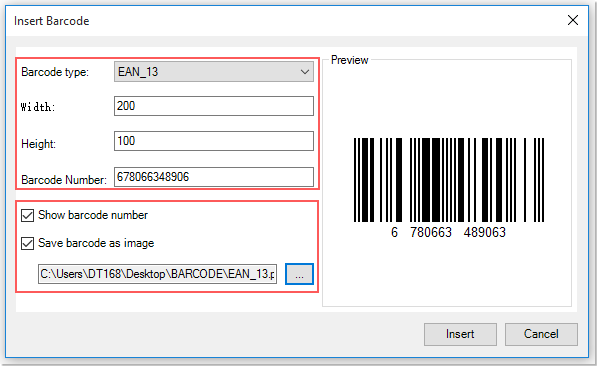Screen dimensions: 597x366
Task: Toggle Save barcode as image checkbox
Action: pyautogui.click(x=27, y=243)
